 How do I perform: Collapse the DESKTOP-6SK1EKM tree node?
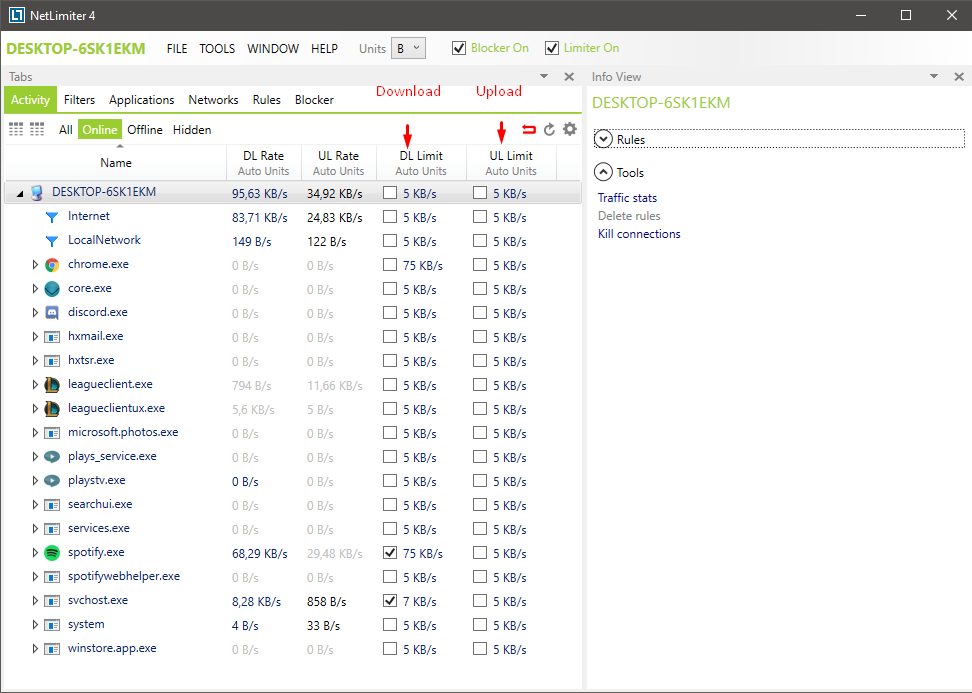20,194
